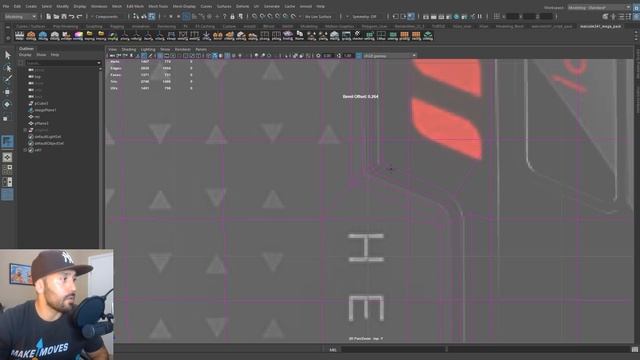Click the shelf gear settings icon
The image size is (640, 360).
pos(8,38)
